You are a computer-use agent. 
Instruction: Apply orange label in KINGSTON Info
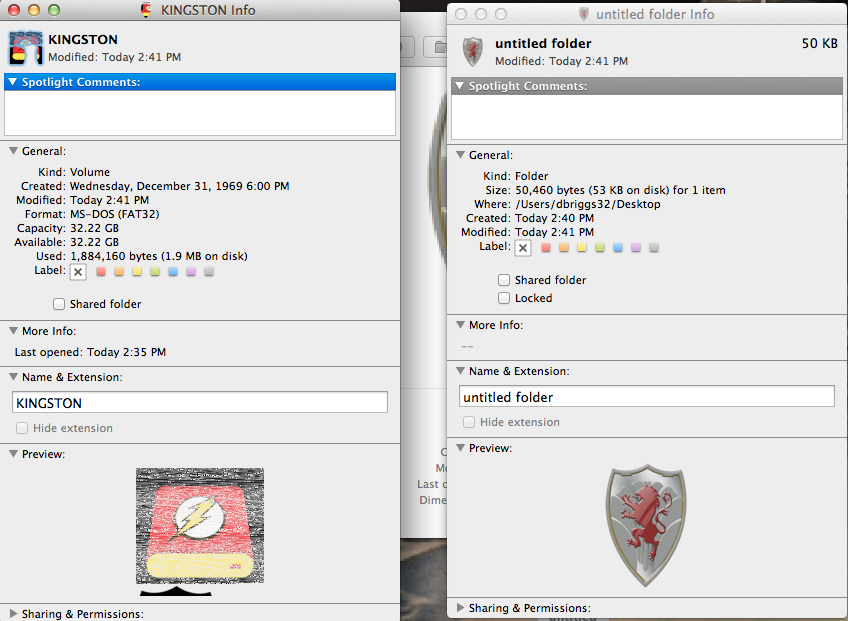pos(119,272)
